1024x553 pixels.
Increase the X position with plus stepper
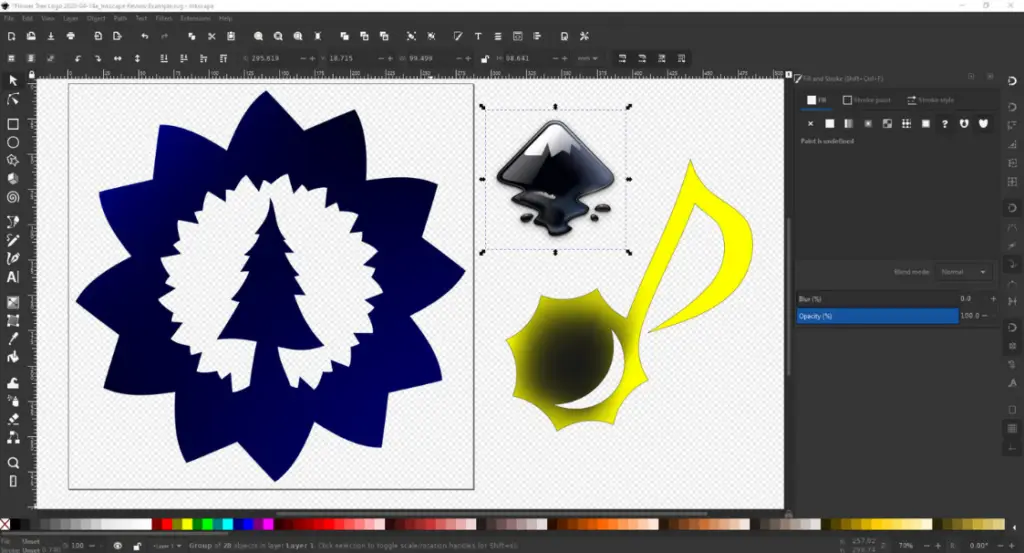313,59
